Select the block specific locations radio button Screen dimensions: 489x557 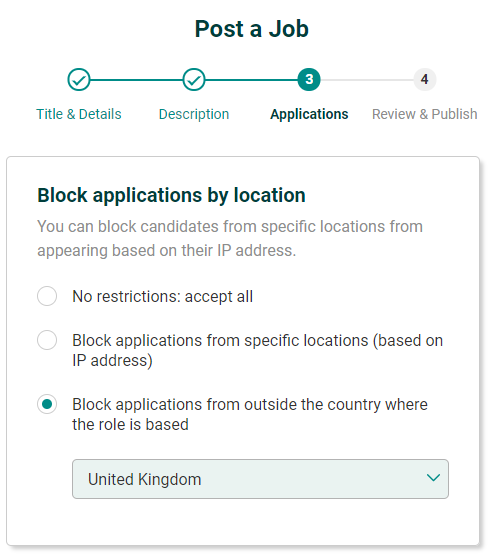[47, 340]
